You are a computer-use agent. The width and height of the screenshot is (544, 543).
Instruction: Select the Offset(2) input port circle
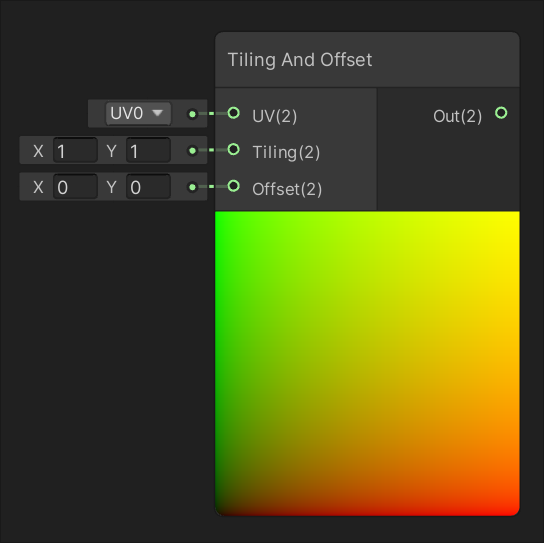pos(233,186)
